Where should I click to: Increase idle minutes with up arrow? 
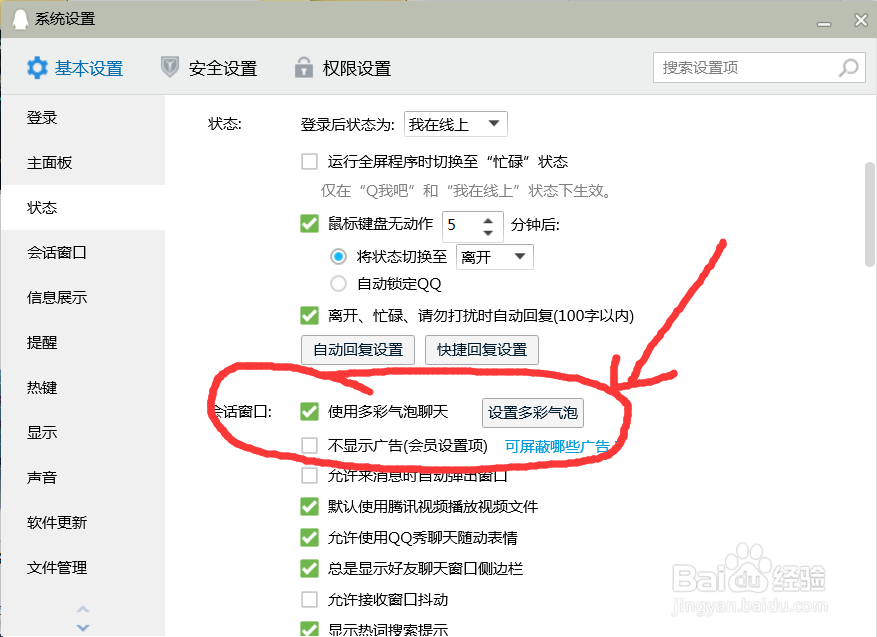[x=488, y=219]
